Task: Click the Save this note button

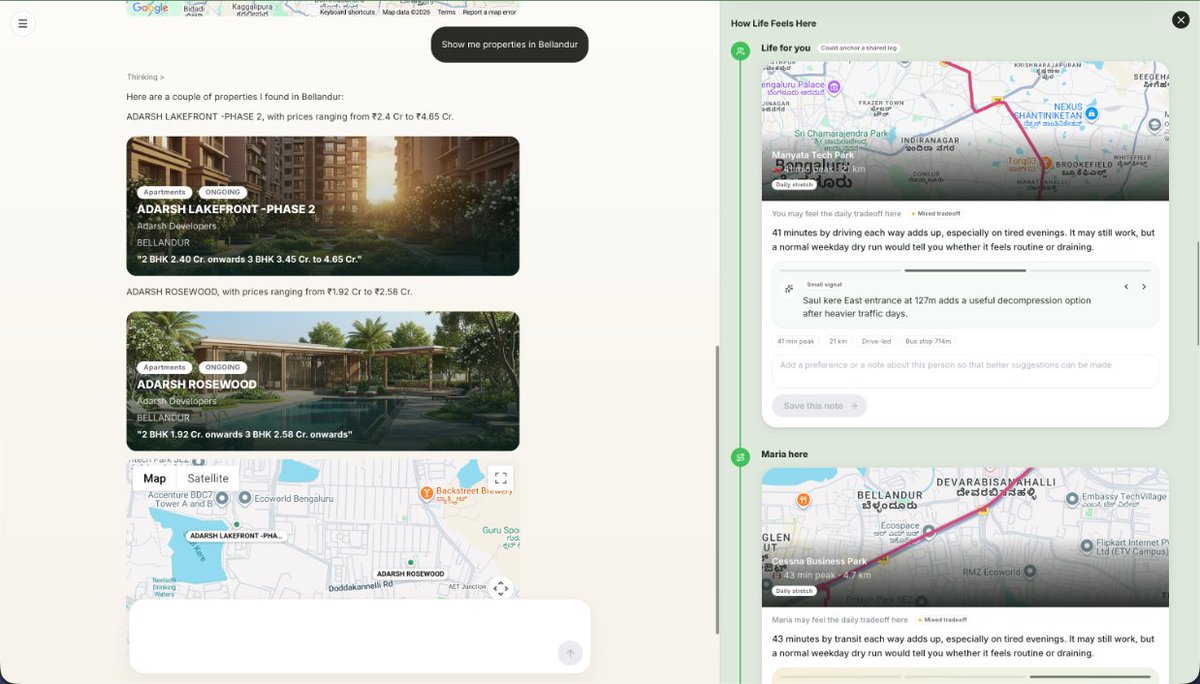Action: point(819,406)
